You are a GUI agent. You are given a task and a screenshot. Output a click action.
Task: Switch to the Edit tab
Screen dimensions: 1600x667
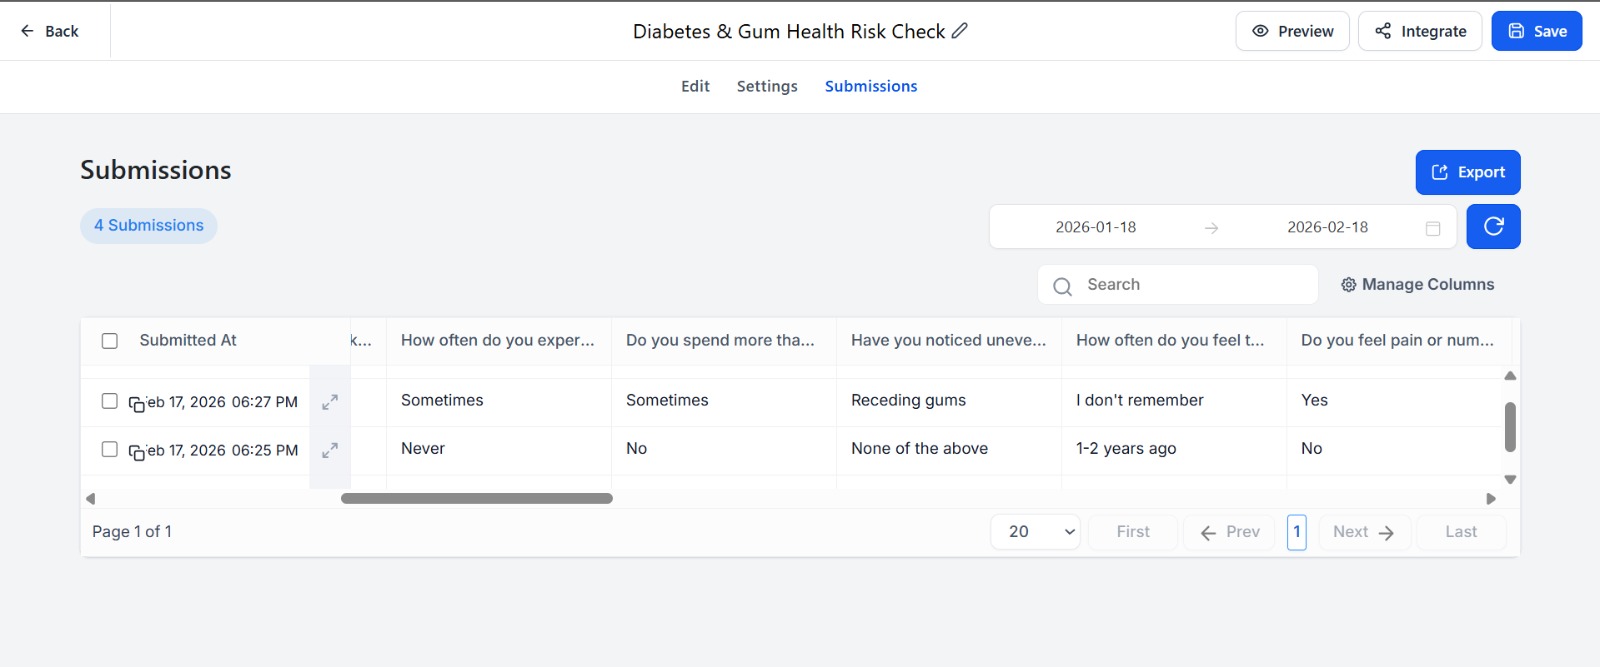[695, 86]
